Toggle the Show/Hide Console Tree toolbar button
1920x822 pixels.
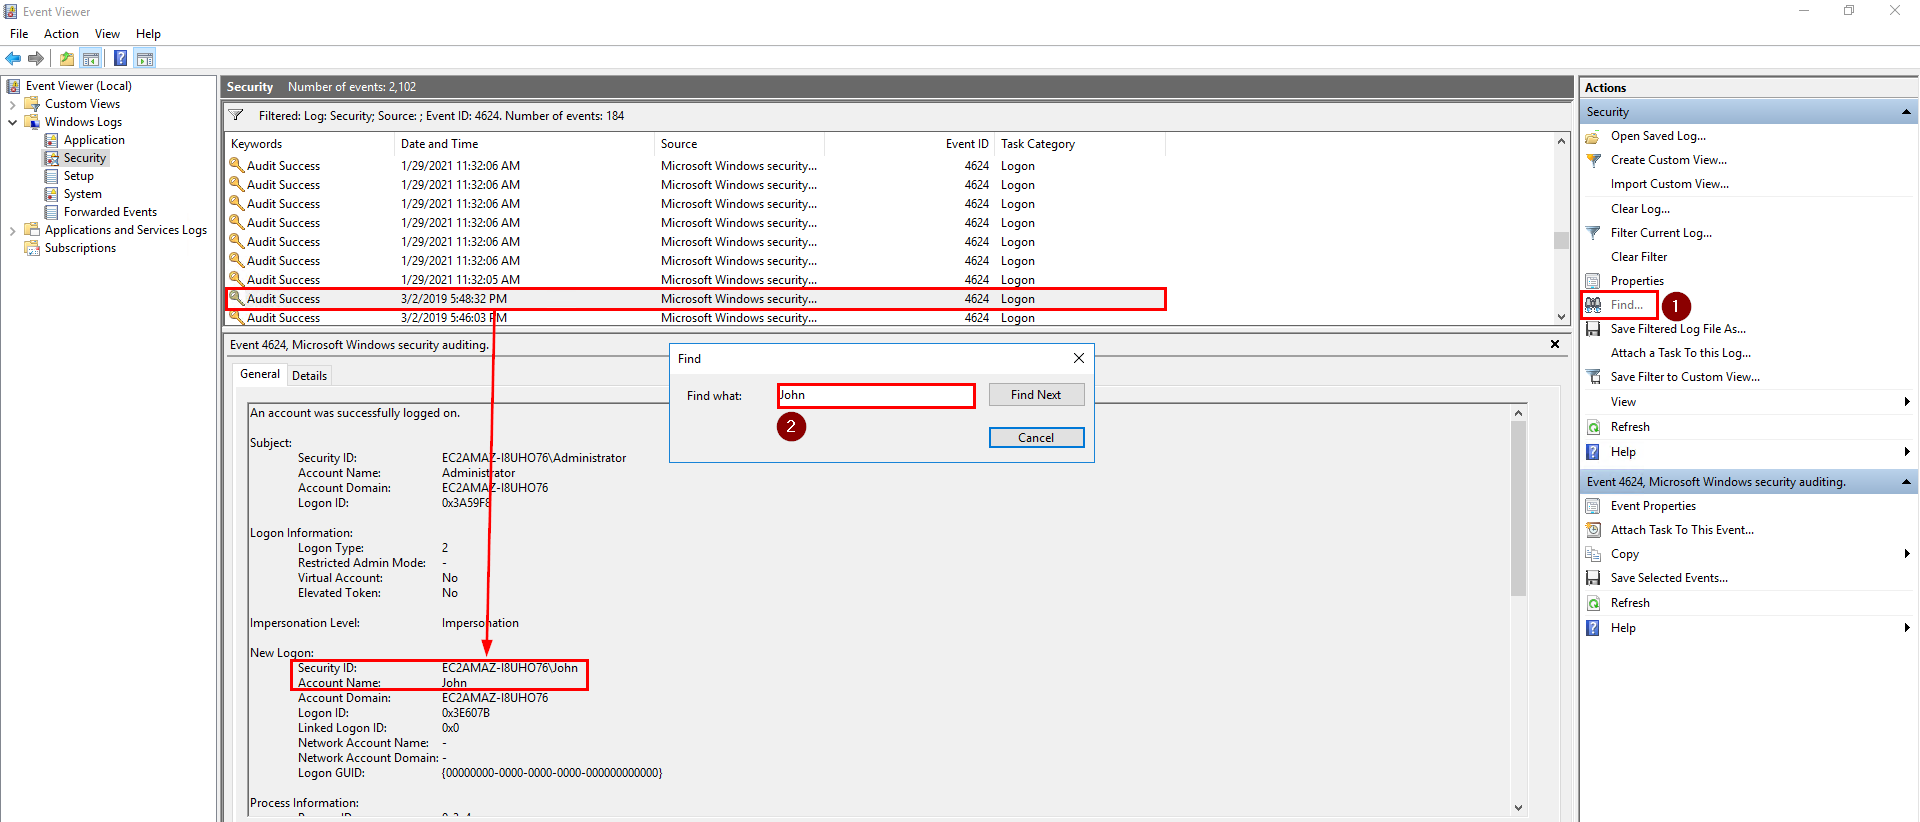pyautogui.click(x=91, y=58)
